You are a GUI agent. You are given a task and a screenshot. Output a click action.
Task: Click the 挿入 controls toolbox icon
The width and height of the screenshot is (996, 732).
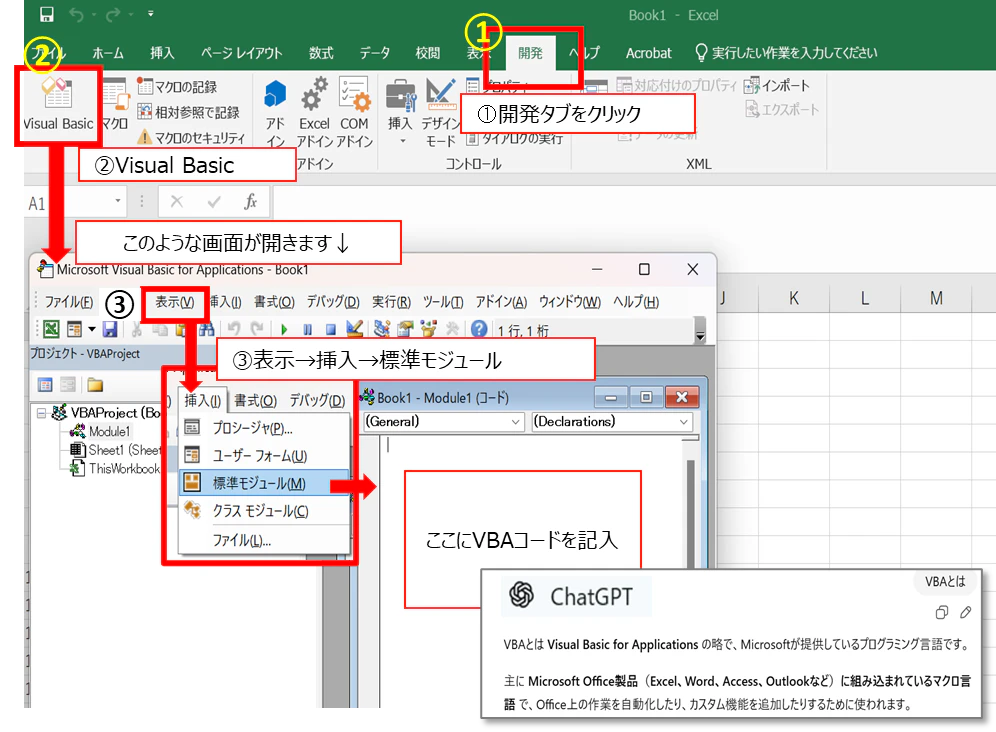400,96
